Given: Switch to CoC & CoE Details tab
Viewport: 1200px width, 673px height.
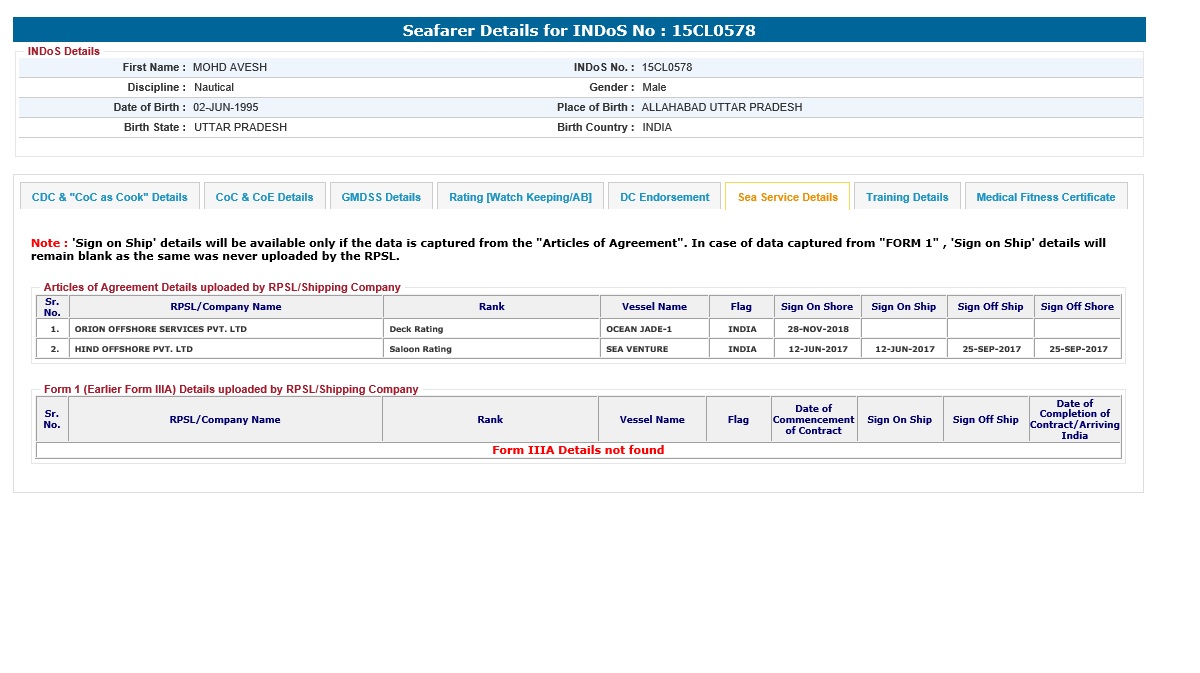Looking at the screenshot, I should 264,197.
